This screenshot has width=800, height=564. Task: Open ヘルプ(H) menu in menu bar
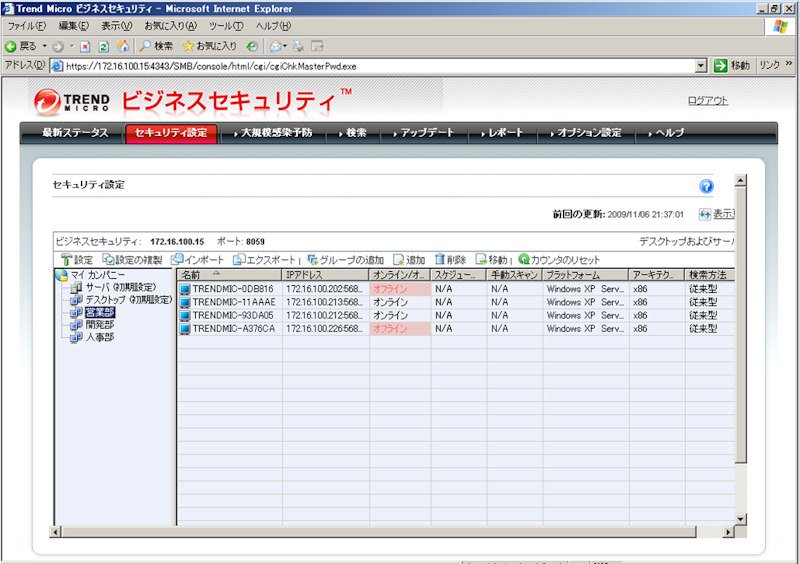tap(273, 26)
